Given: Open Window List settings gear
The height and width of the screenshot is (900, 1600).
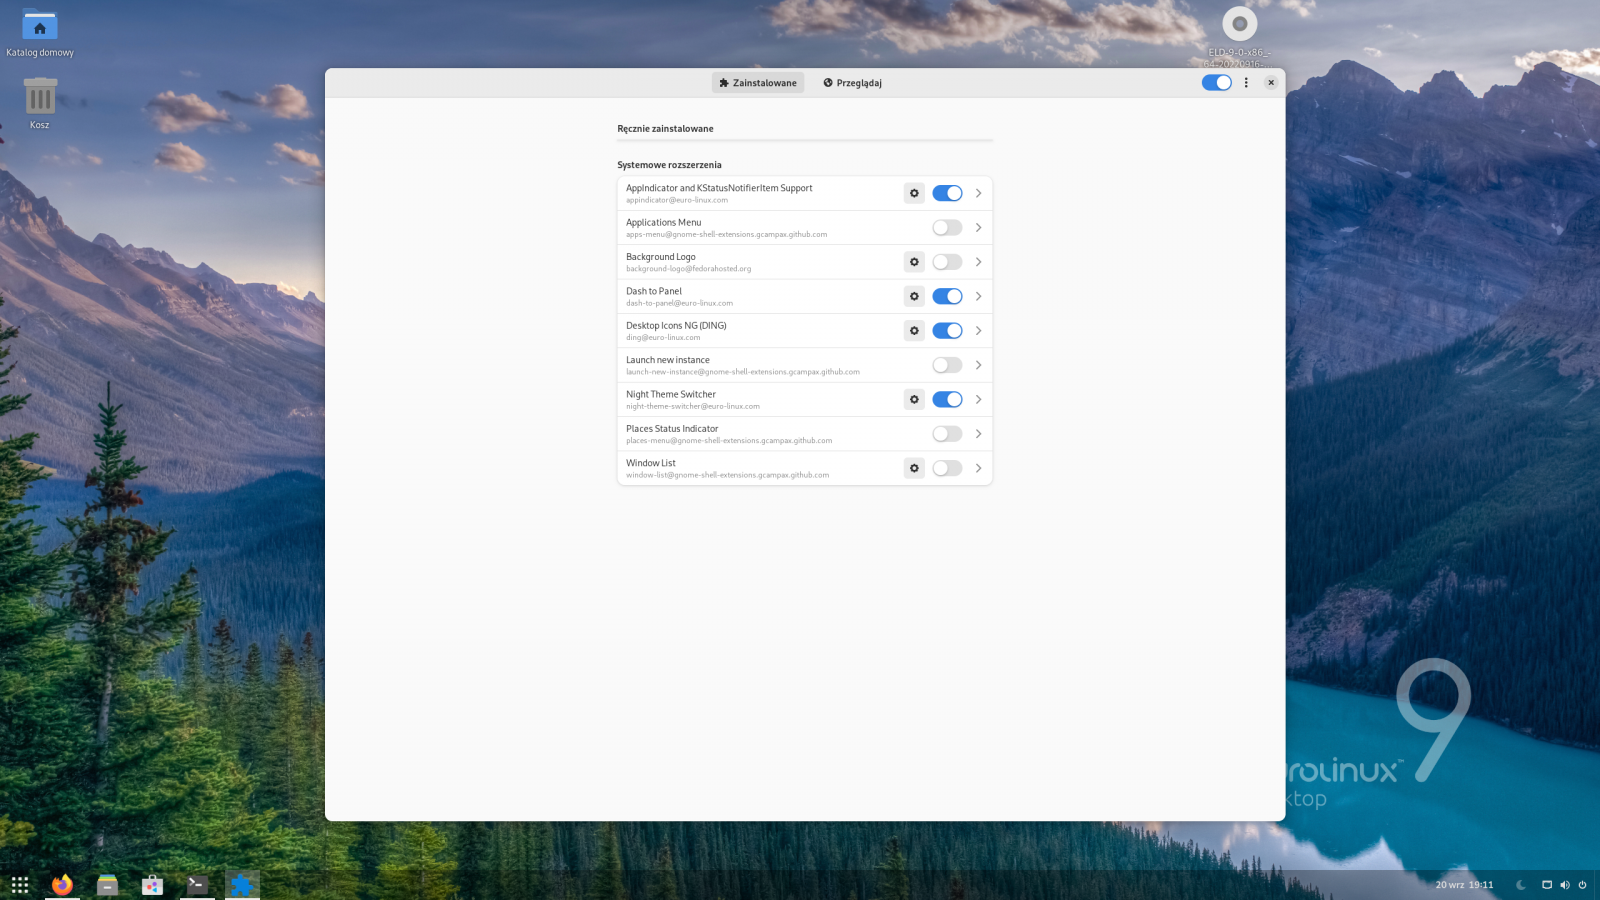Looking at the screenshot, I should pyautogui.click(x=914, y=468).
